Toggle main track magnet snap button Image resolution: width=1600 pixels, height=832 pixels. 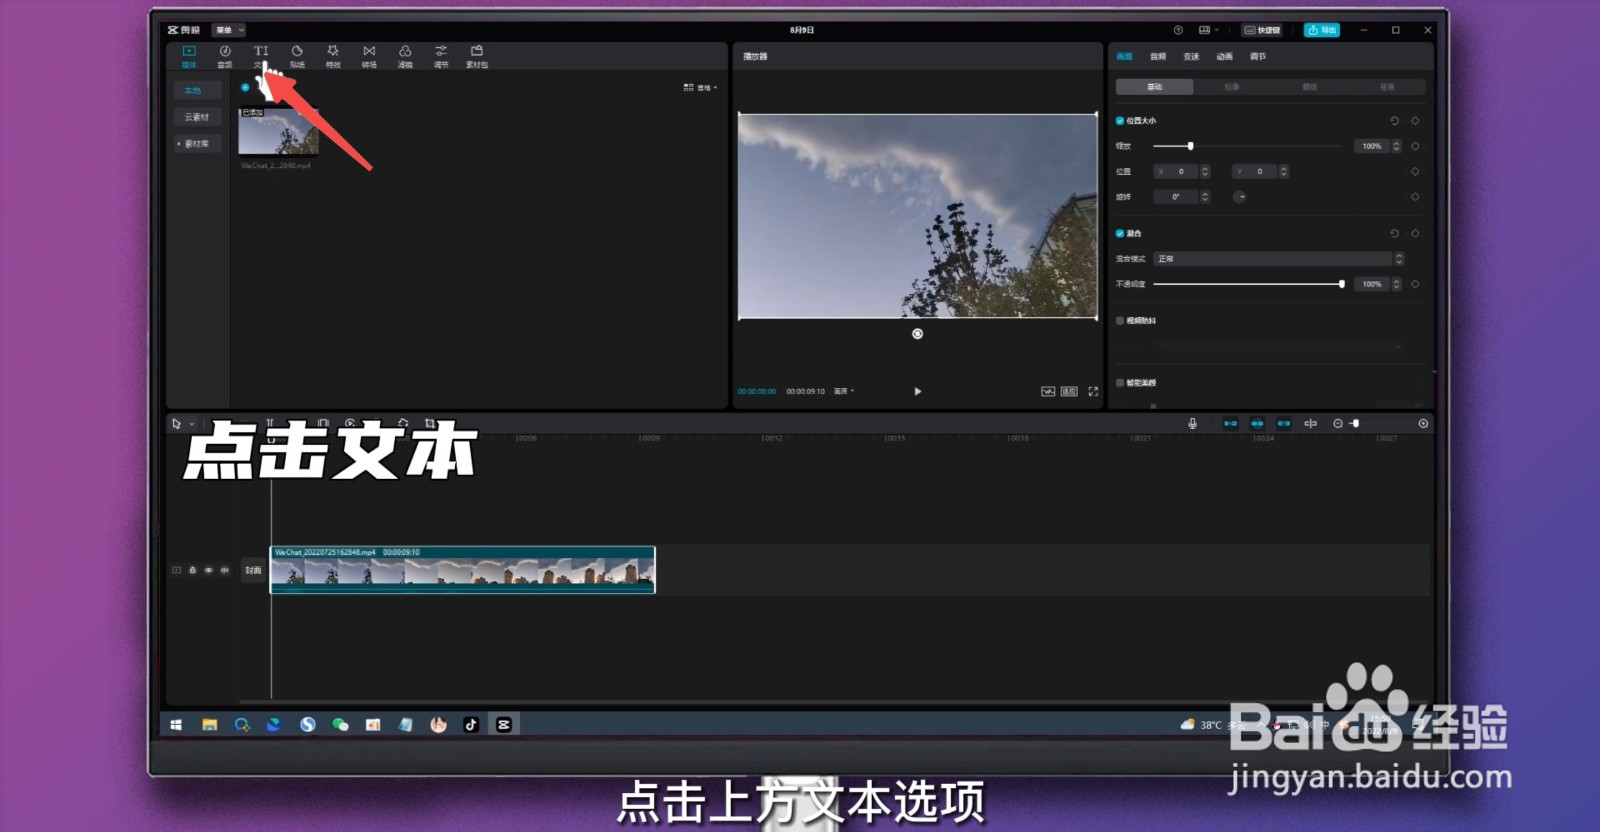(x=1230, y=423)
